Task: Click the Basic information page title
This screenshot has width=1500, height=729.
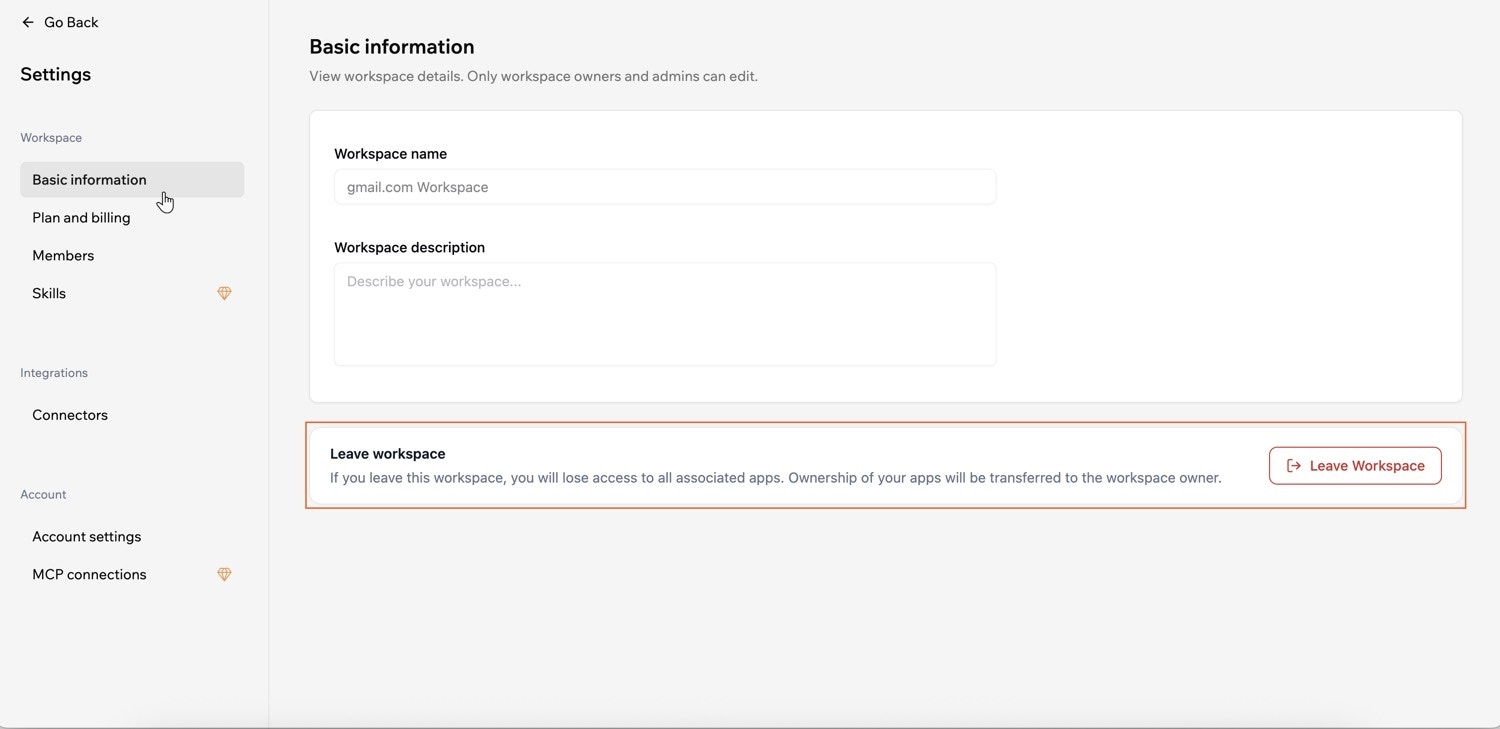Action: tap(392, 47)
